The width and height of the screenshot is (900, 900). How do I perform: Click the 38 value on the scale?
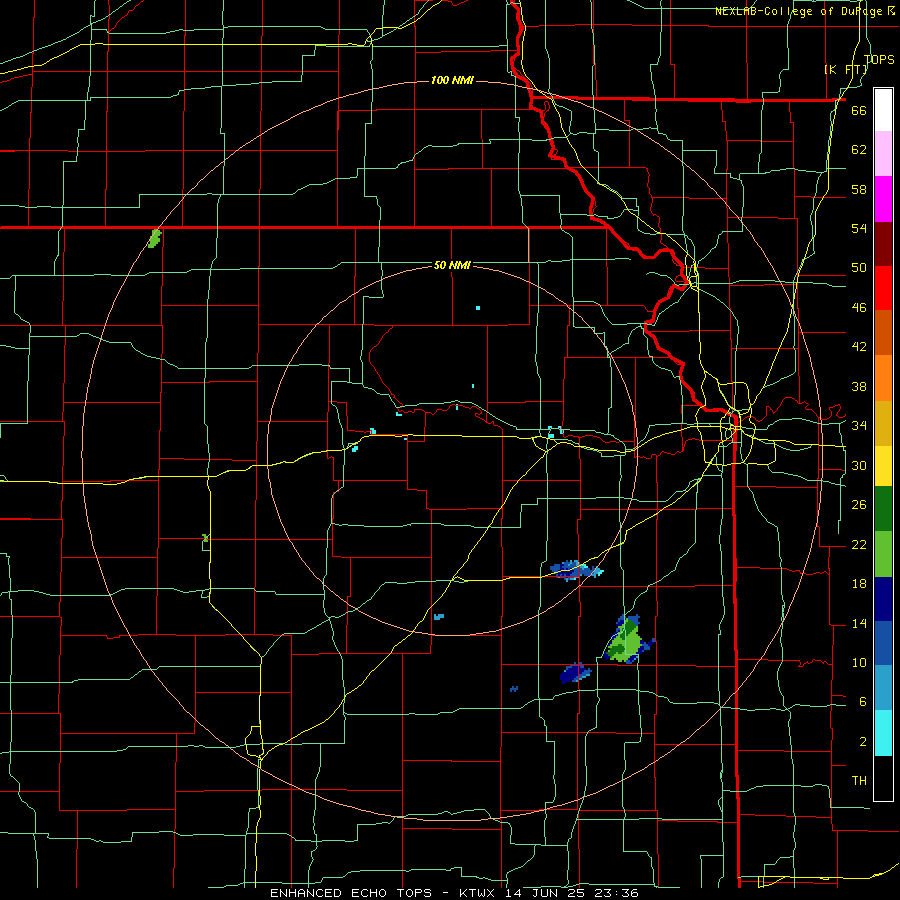(x=859, y=386)
